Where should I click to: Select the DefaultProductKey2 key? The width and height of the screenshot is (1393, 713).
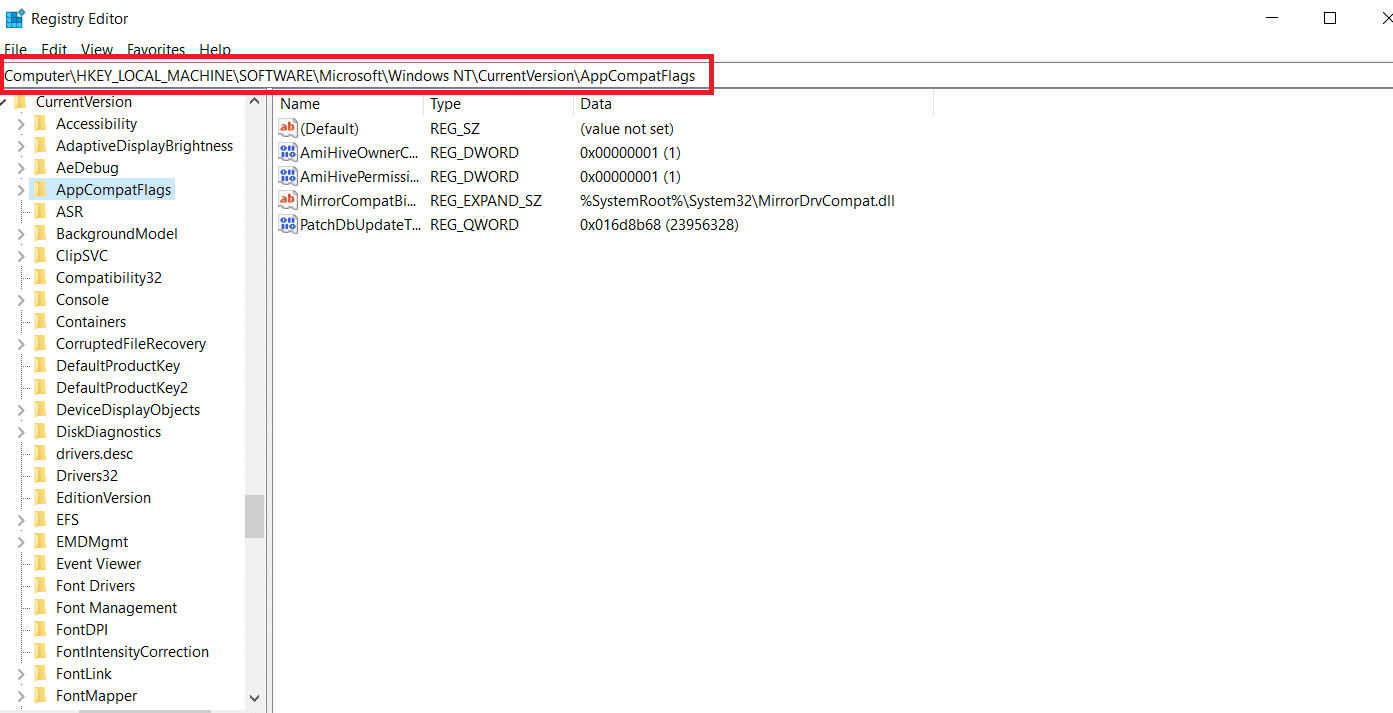coord(122,387)
